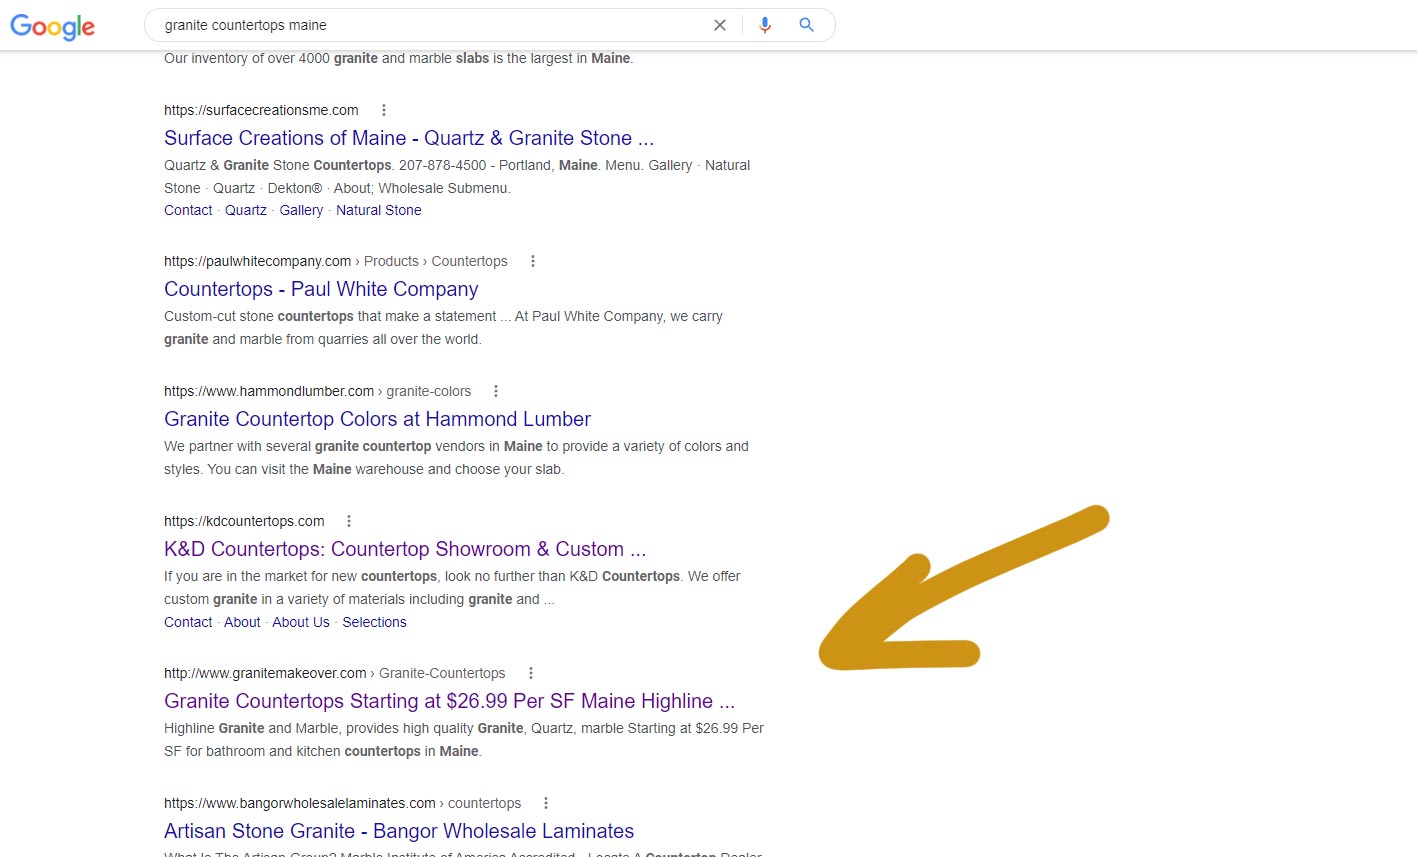The height and width of the screenshot is (857, 1417).
Task: Open three-dot menu next to surfacecreationsme.com
Action: tap(384, 110)
